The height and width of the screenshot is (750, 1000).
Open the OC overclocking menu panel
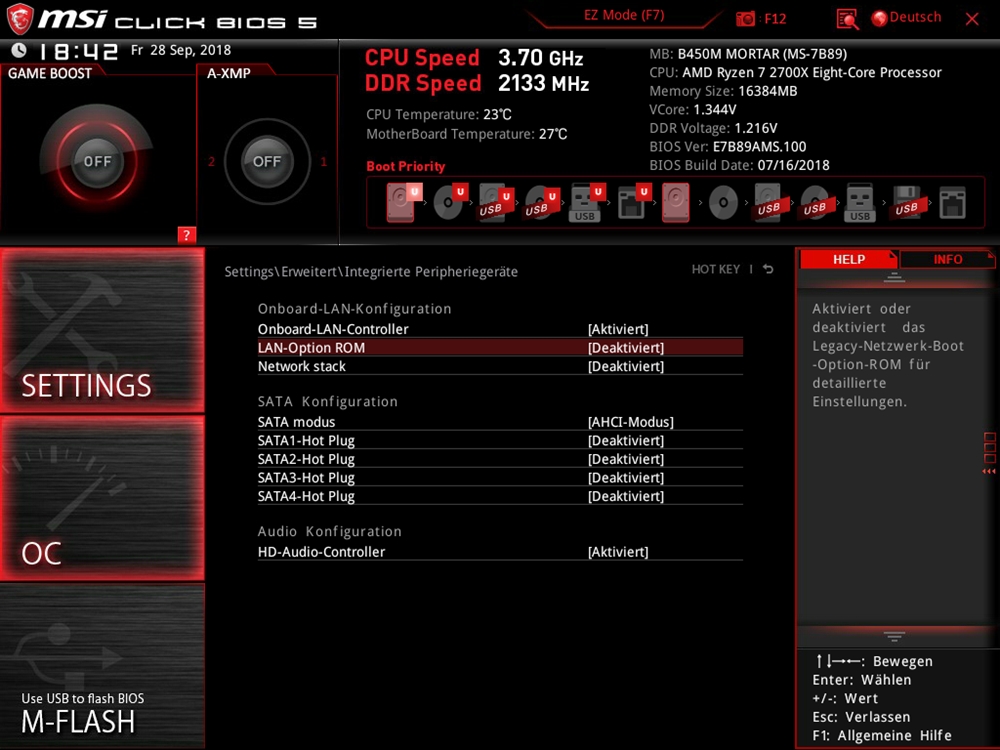pos(102,498)
